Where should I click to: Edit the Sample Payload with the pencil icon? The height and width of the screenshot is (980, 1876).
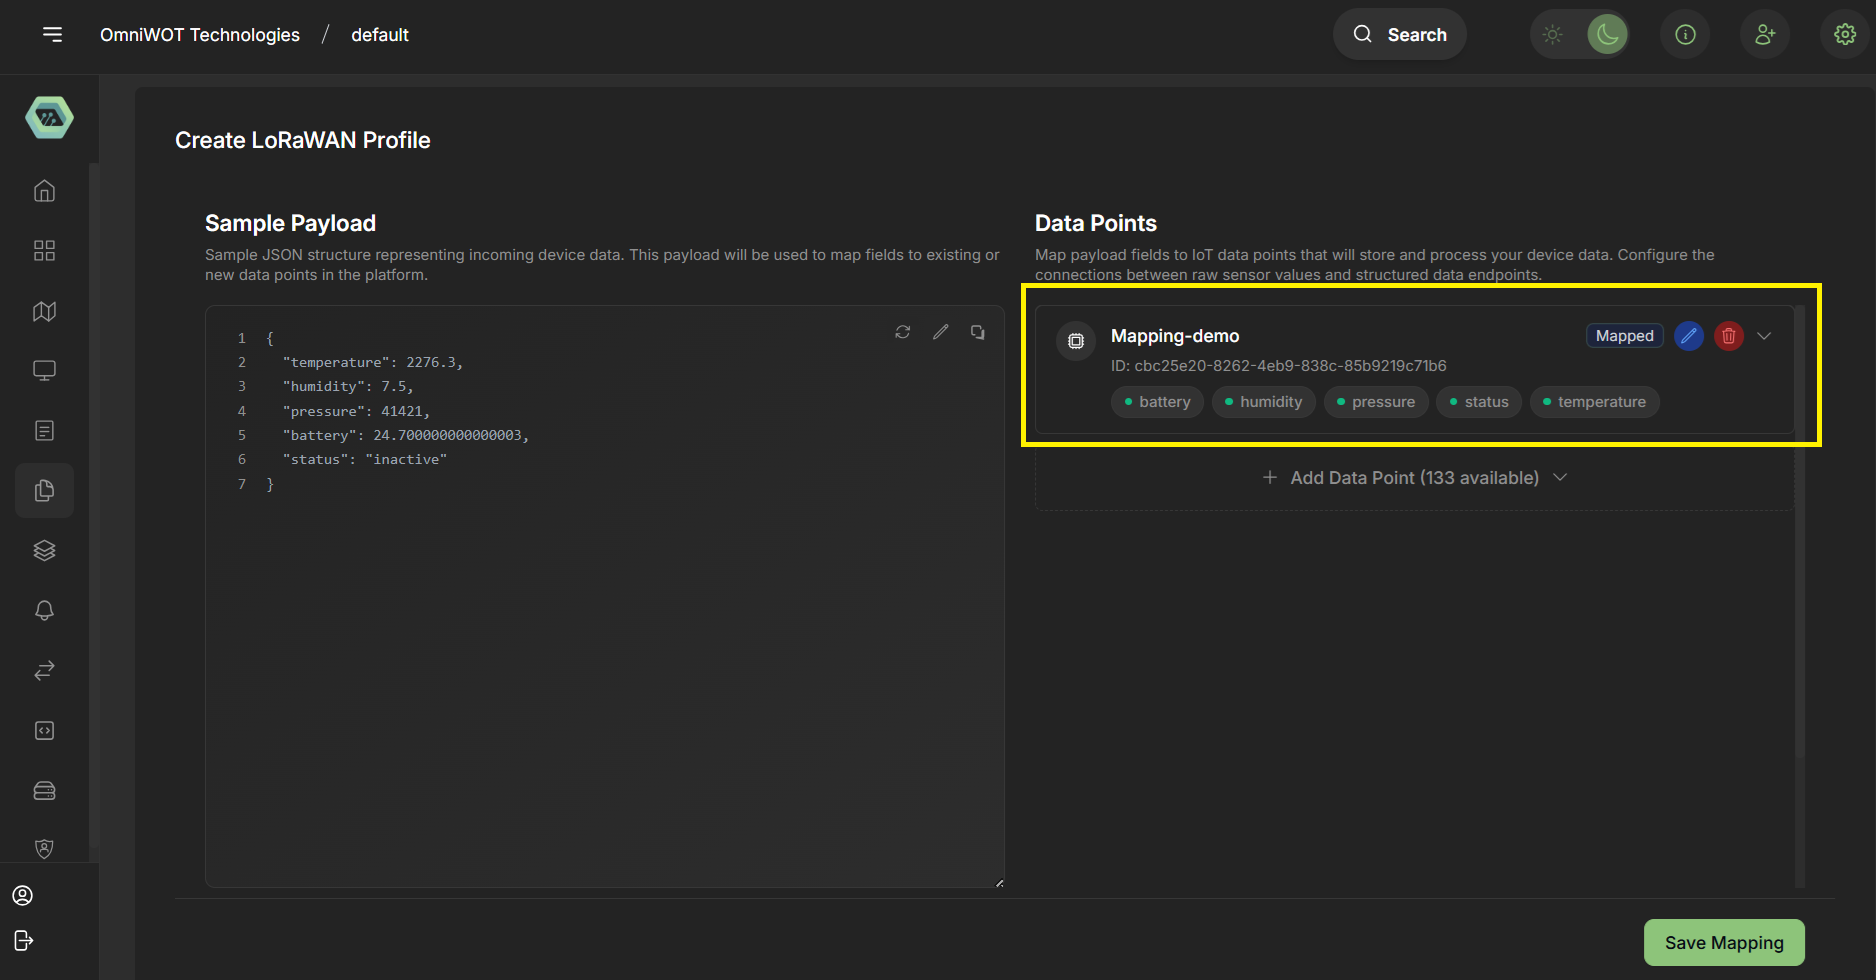[x=940, y=331]
